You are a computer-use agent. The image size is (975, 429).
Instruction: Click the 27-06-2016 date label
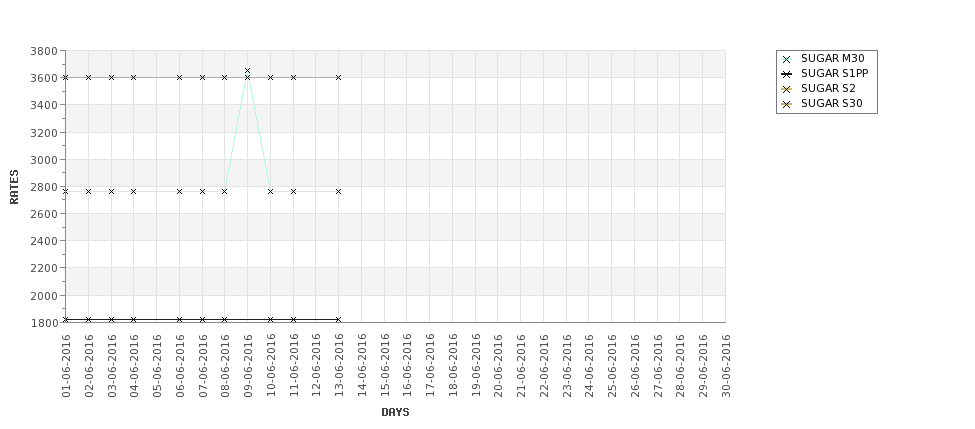click(657, 366)
